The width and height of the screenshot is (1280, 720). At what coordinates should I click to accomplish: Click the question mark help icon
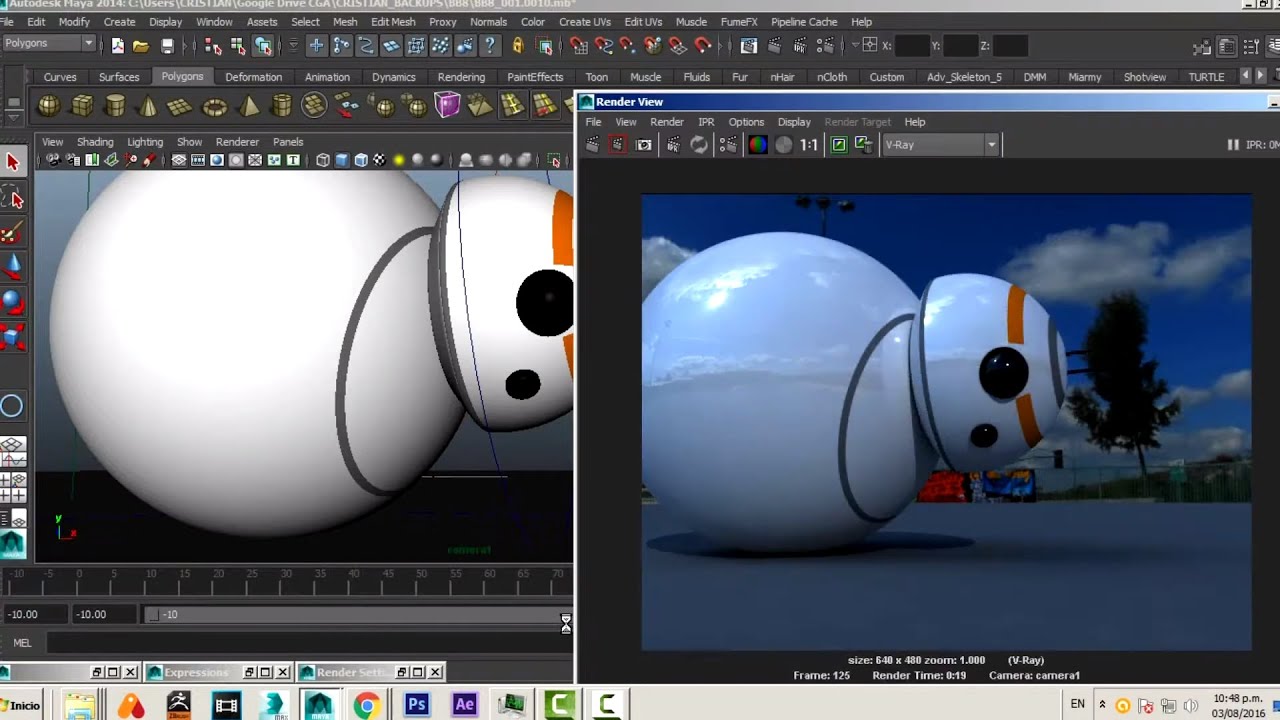point(489,45)
